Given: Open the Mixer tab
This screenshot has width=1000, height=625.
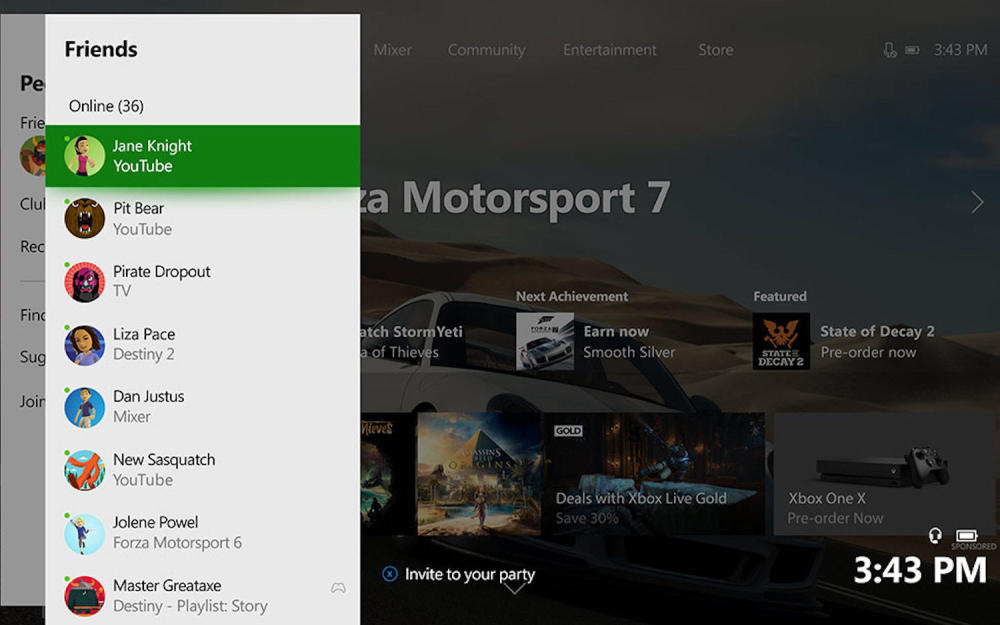Looking at the screenshot, I should pyautogui.click(x=392, y=50).
